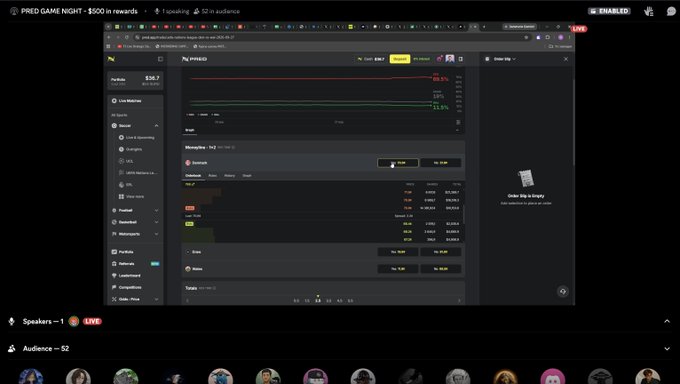Open Live & Upcoming under Soccer

coord(137,138)
